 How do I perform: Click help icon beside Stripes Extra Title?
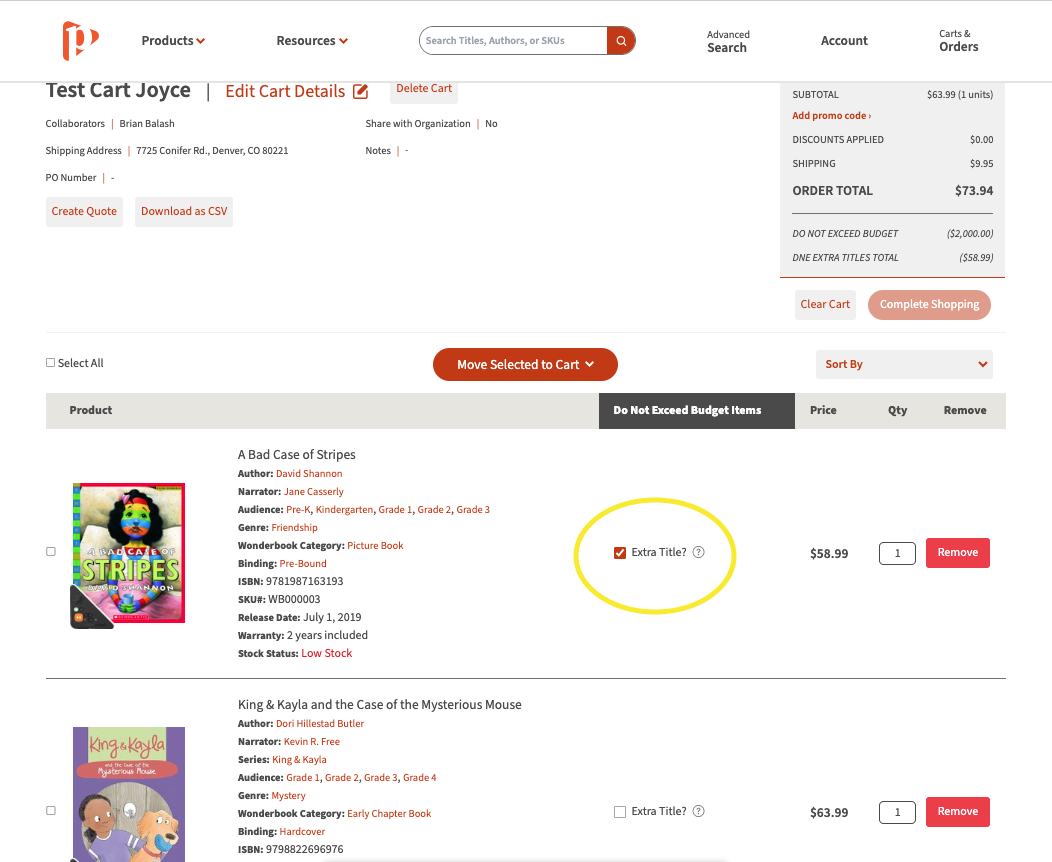point(698,552)
